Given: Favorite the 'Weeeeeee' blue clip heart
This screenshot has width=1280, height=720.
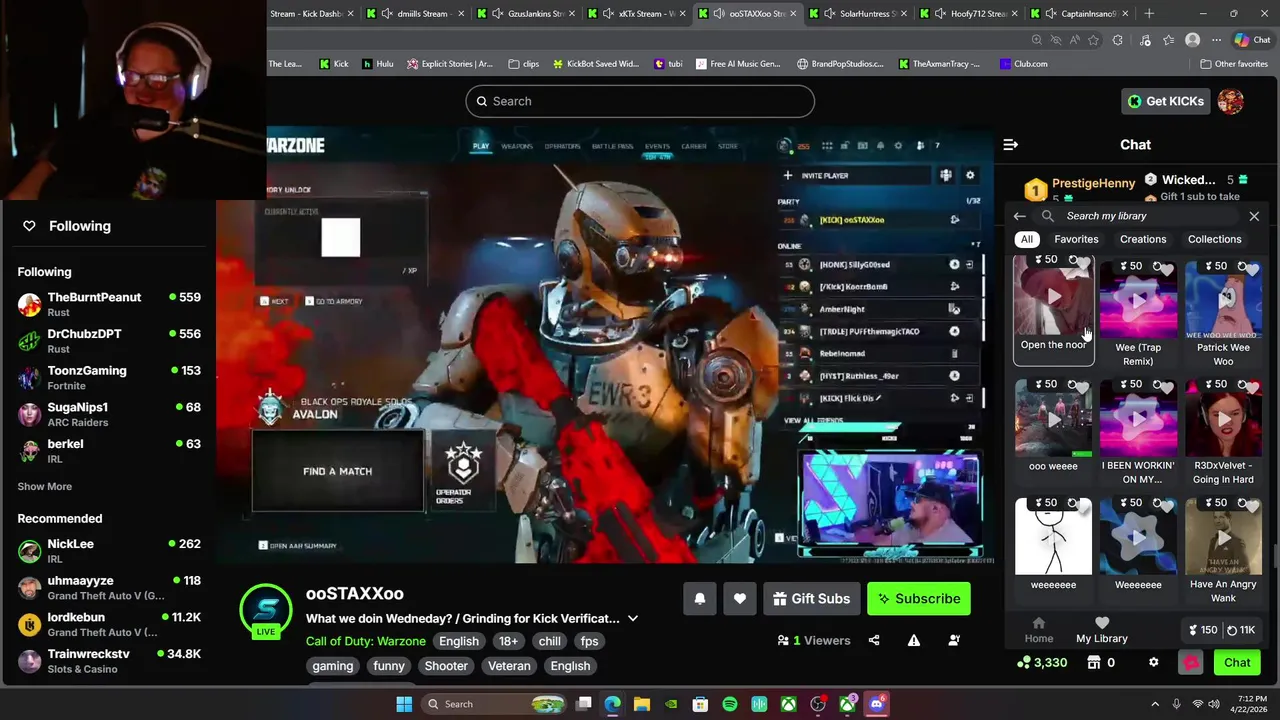Looking at the screenshot, I should click(1166, 506).
